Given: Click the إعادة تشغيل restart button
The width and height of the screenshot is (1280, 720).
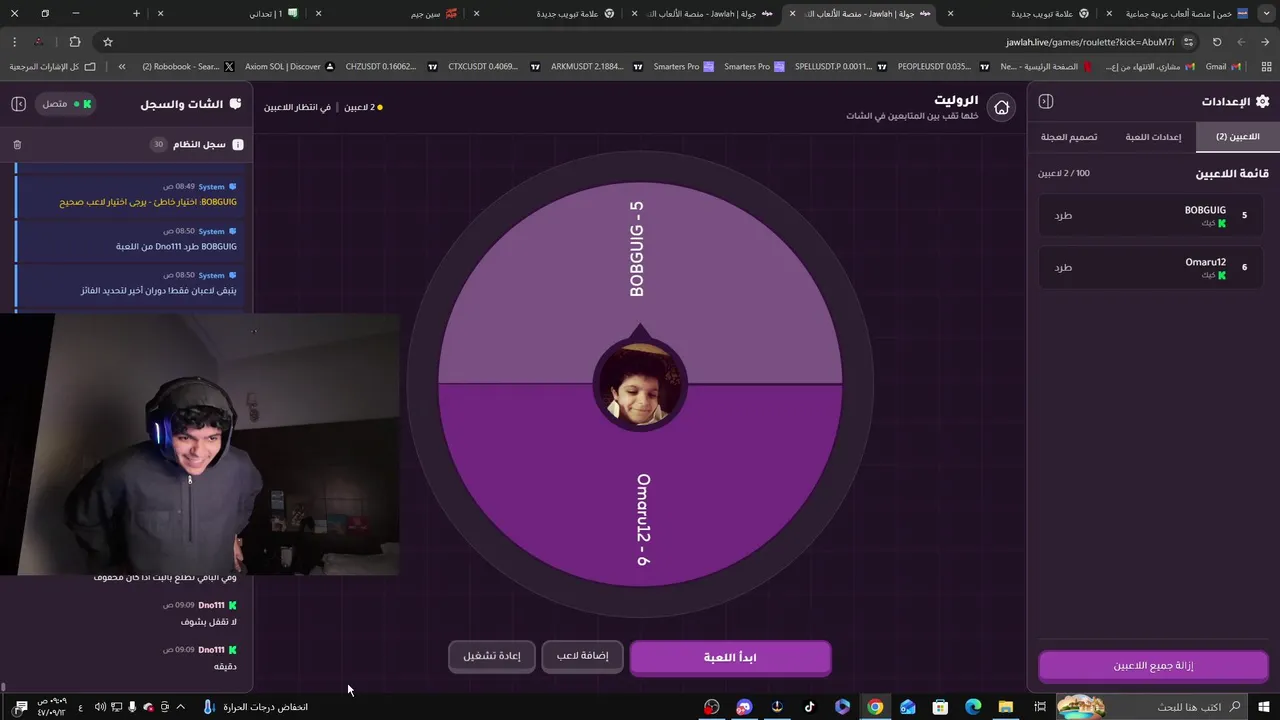Looking at the screenshot, I should pyautogui.click(x=492, y=656).
